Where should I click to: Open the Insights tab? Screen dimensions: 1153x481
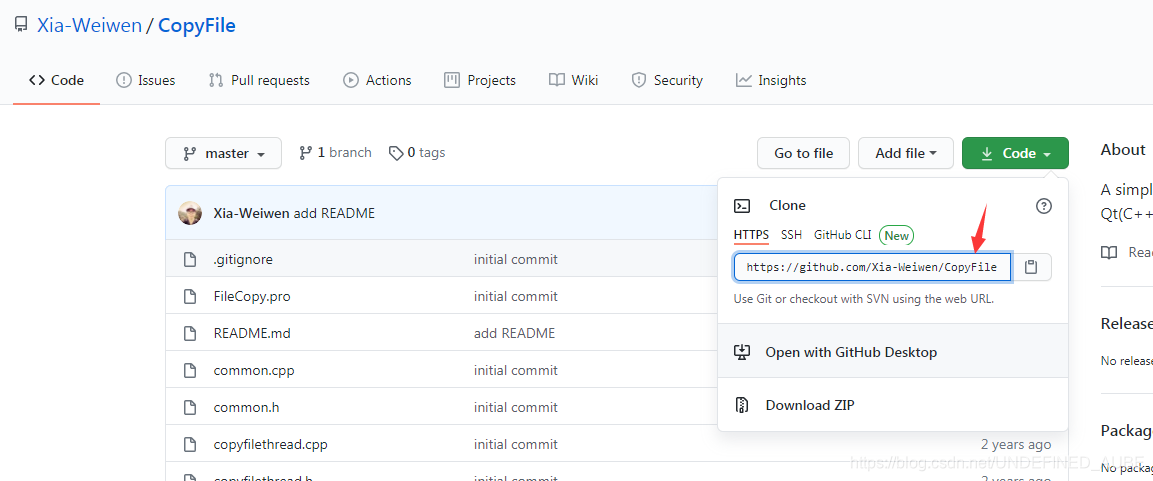click(x=771, y=80)
